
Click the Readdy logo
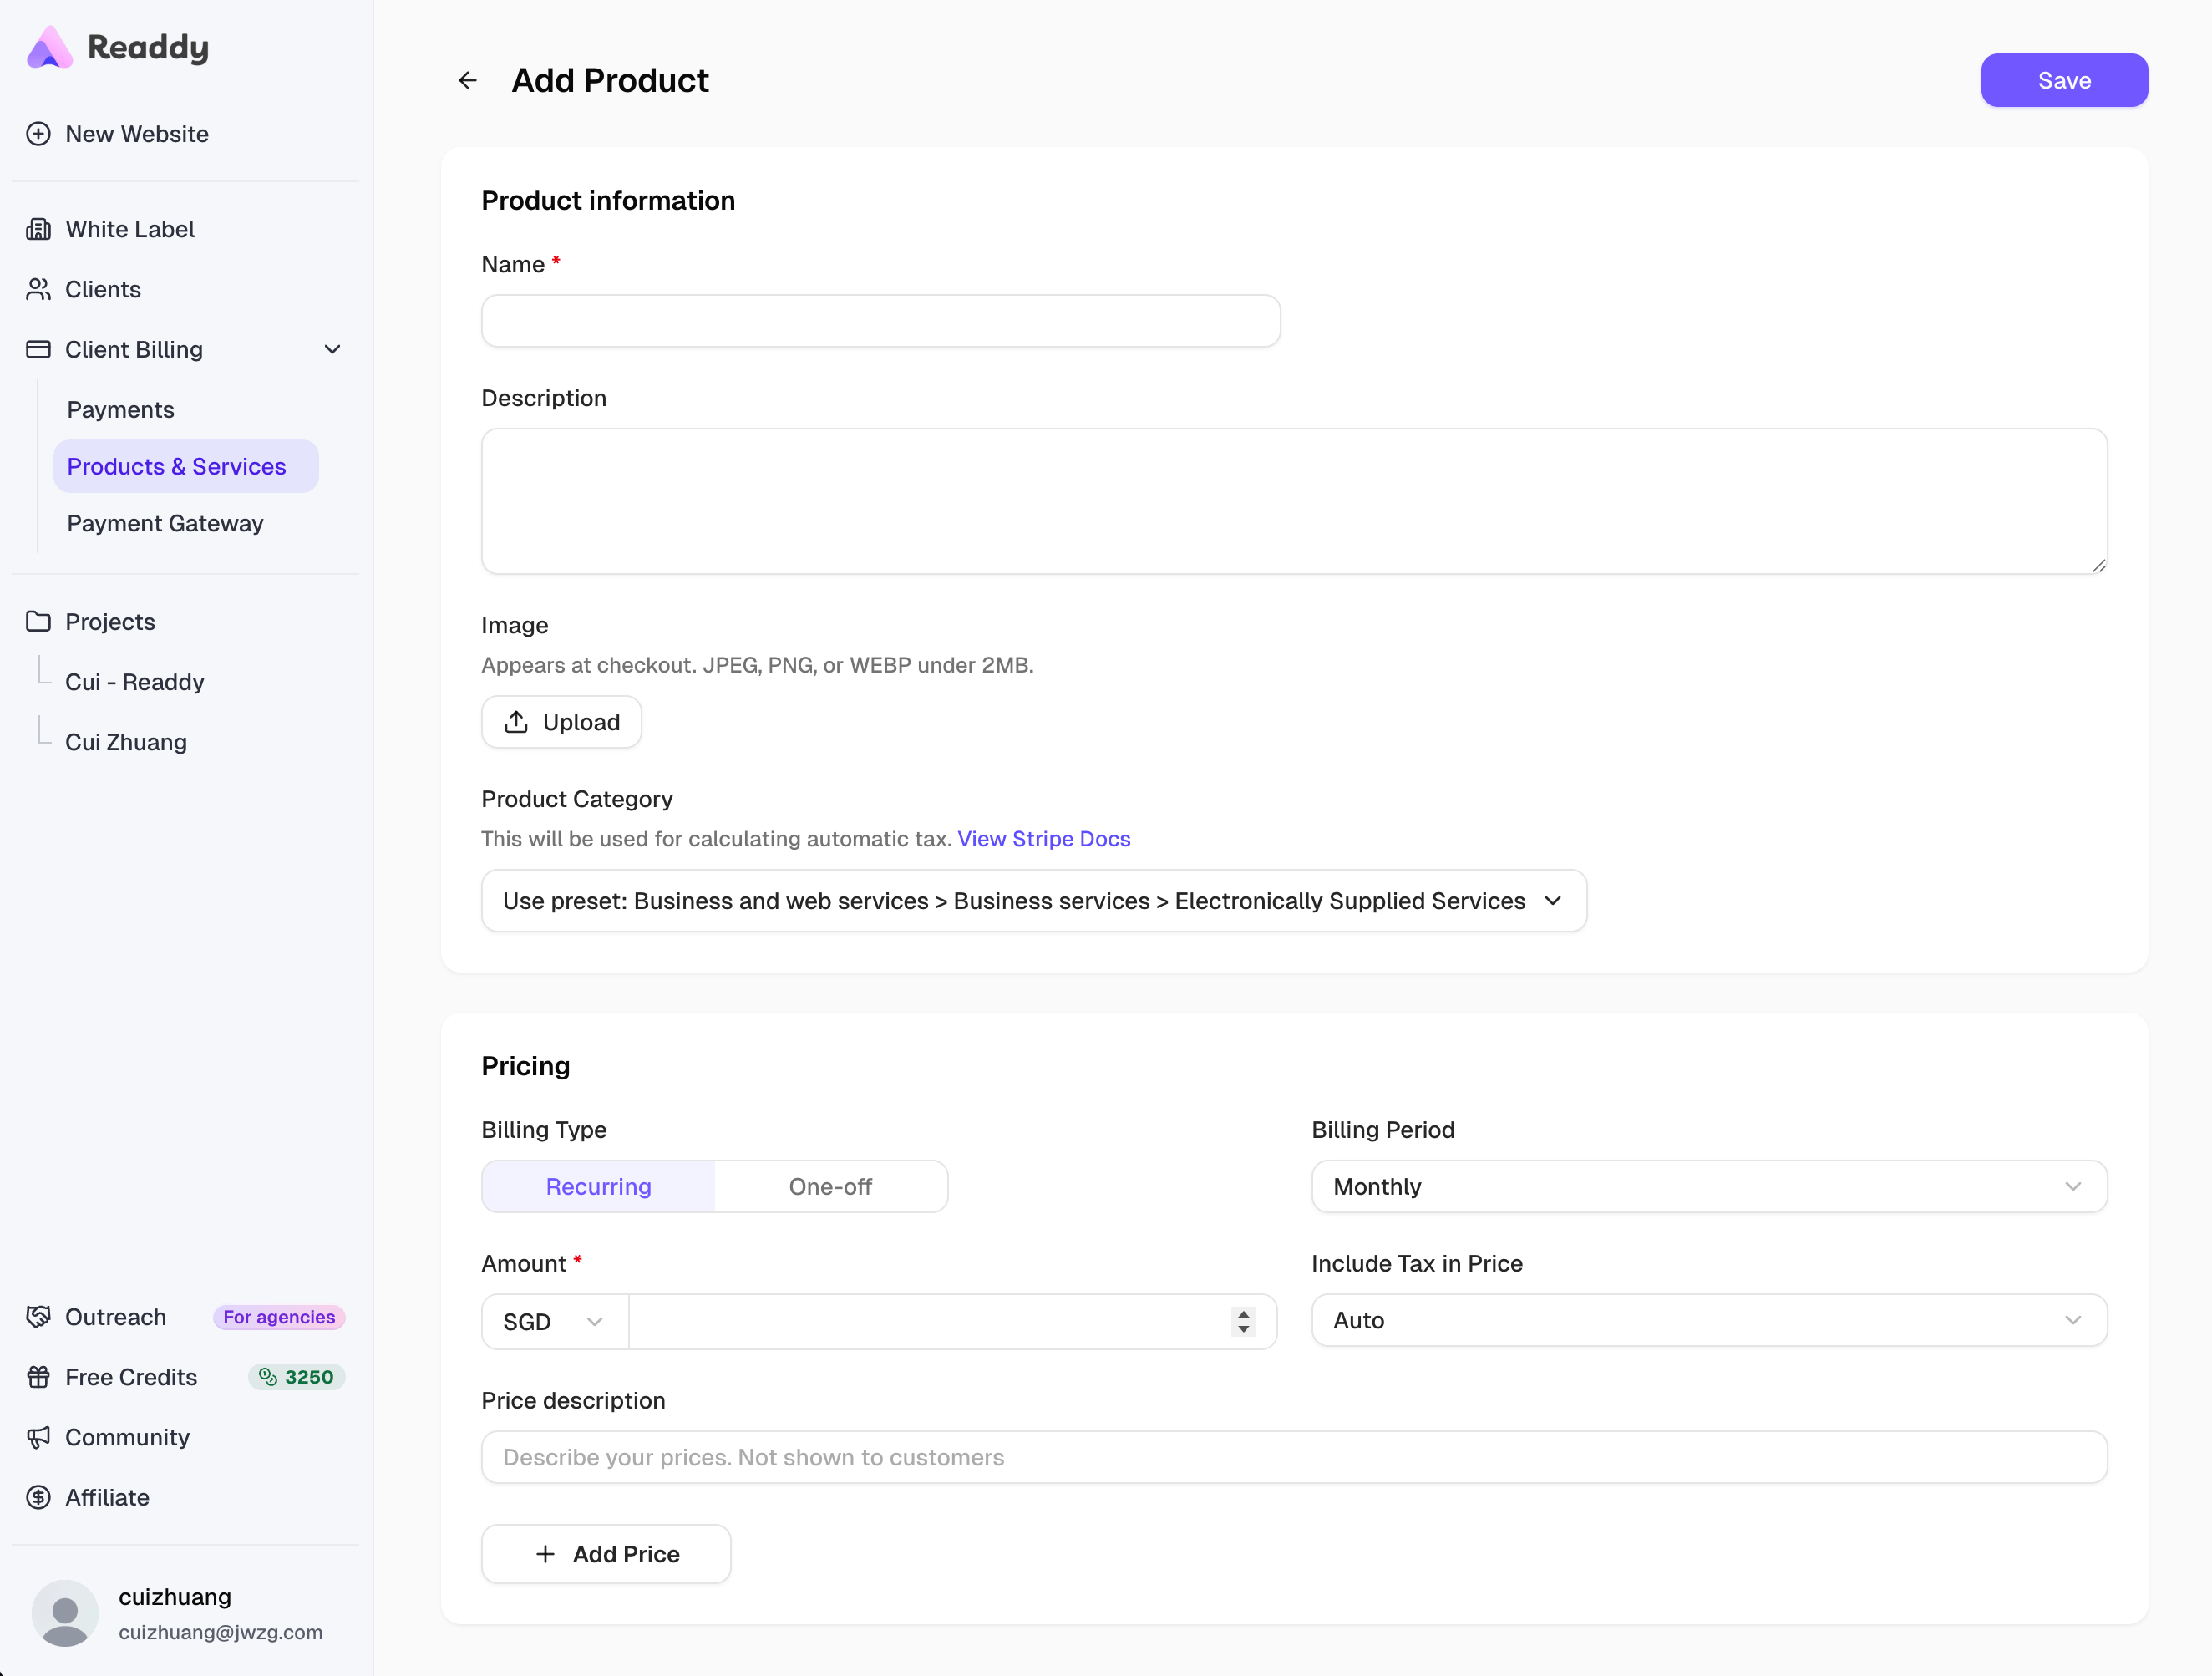point(117,47)
